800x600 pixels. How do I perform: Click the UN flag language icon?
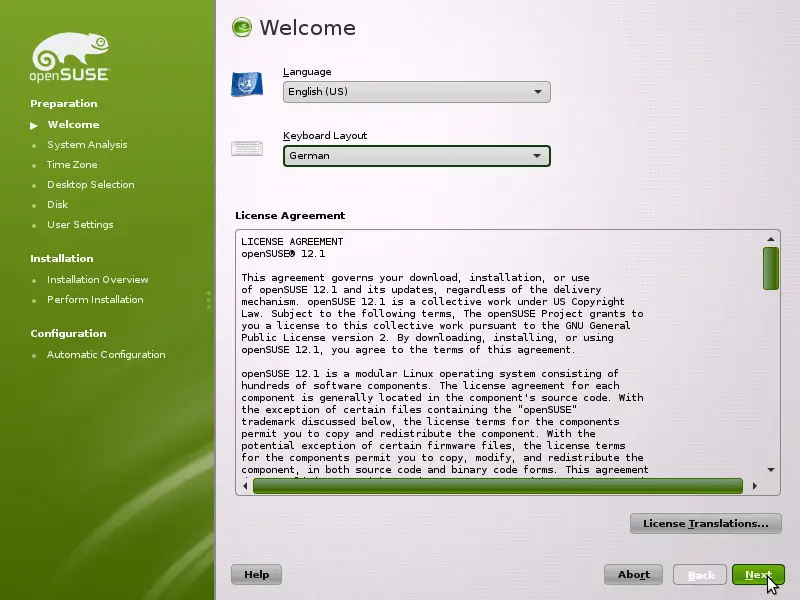tap(246, 84)
